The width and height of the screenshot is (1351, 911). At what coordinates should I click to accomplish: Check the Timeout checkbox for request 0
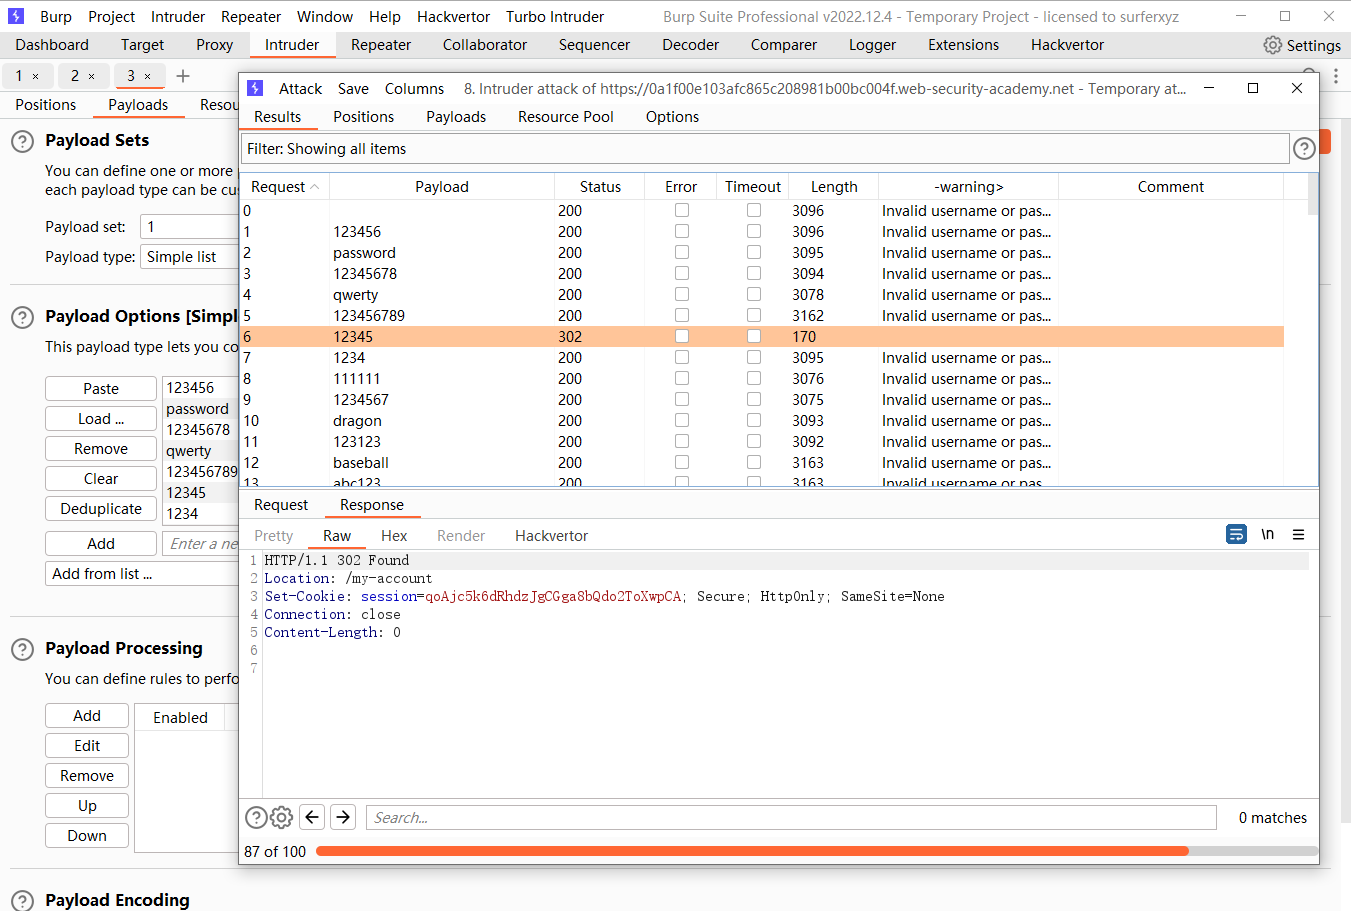tap(753, 210)
